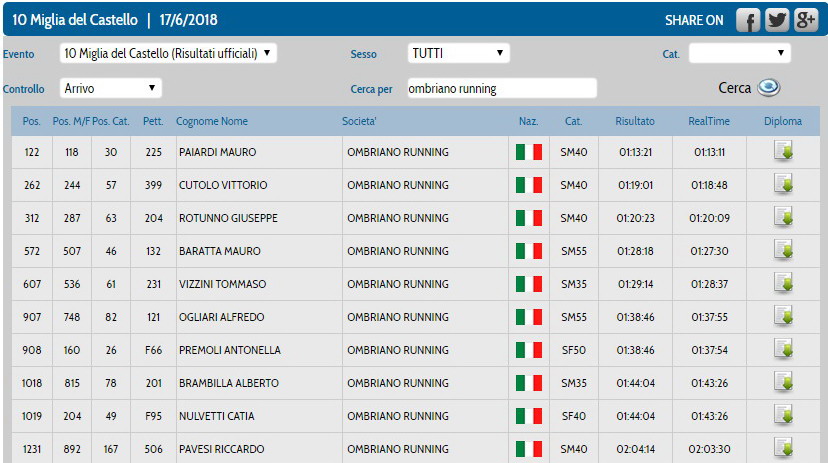Open the Controllo dropdown showing Arrivo
The width and height of the screenshot is (828, 463).
click(x=110, y=88)
